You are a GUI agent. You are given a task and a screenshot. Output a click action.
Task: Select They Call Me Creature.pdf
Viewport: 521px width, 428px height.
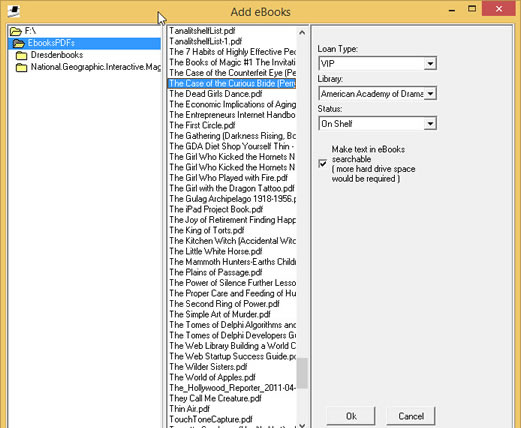pyautogui.click(x=231, y=398)
